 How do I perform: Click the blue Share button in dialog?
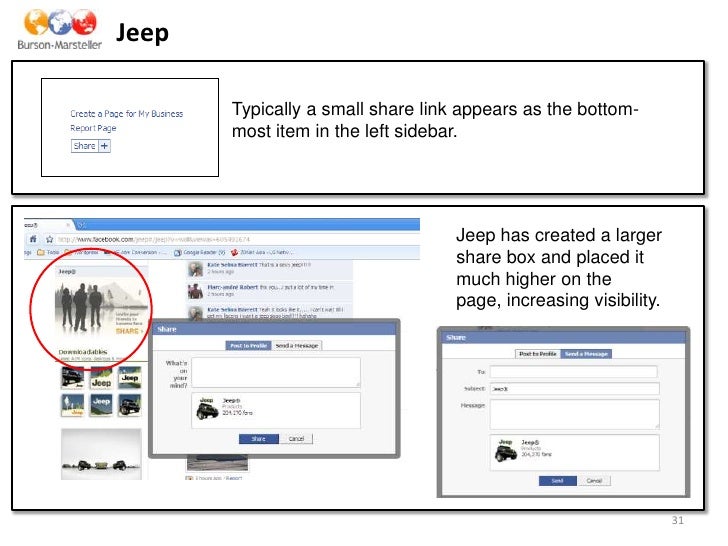tap(259, 439)
